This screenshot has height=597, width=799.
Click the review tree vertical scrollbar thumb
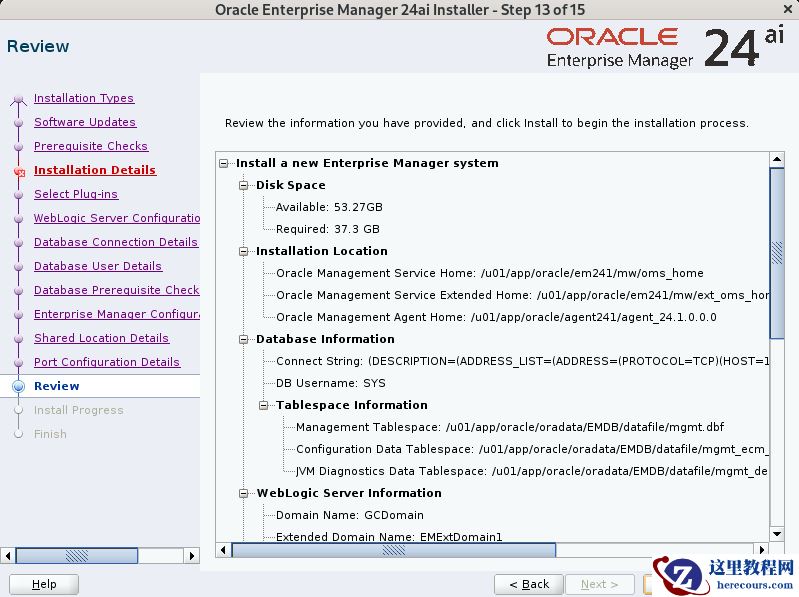point(777,253)
